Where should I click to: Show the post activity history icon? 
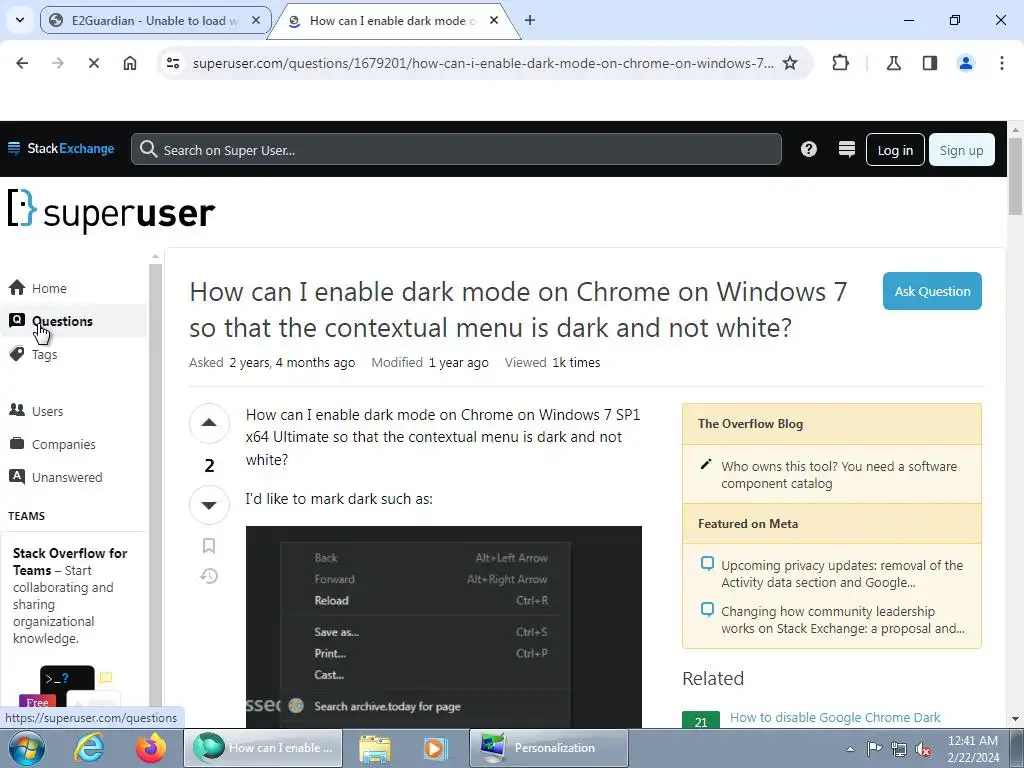[x=209, y=576]
